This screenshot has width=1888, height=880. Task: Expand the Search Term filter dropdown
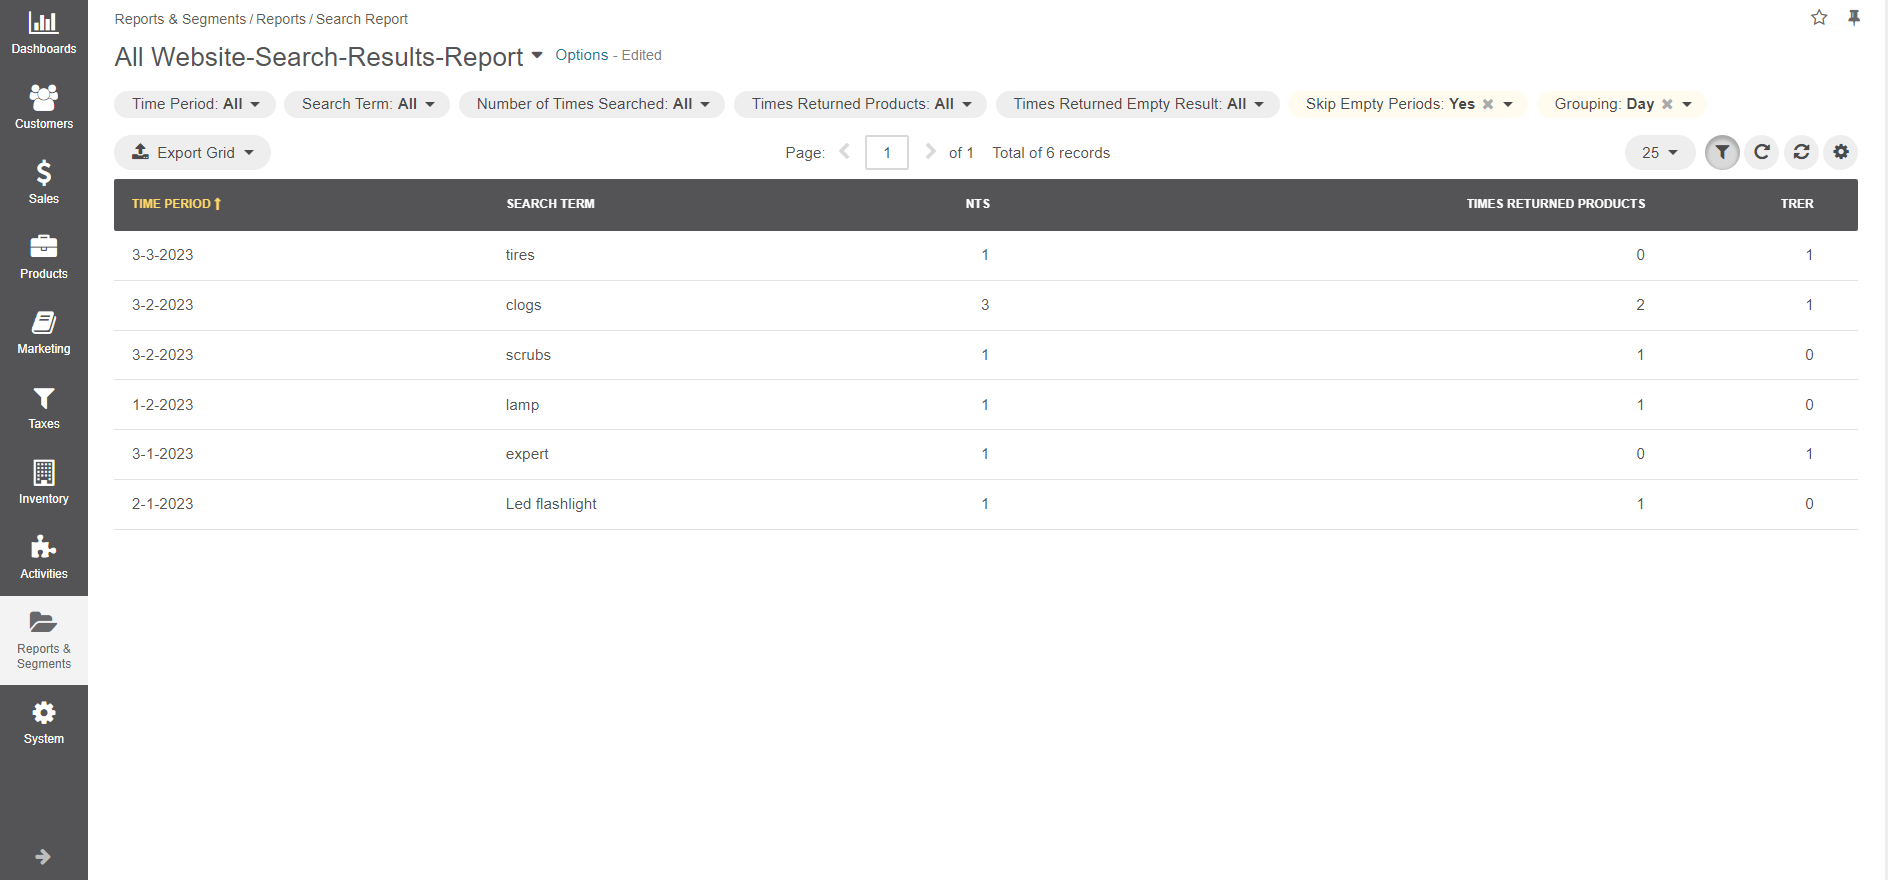(x=367, y=104)
